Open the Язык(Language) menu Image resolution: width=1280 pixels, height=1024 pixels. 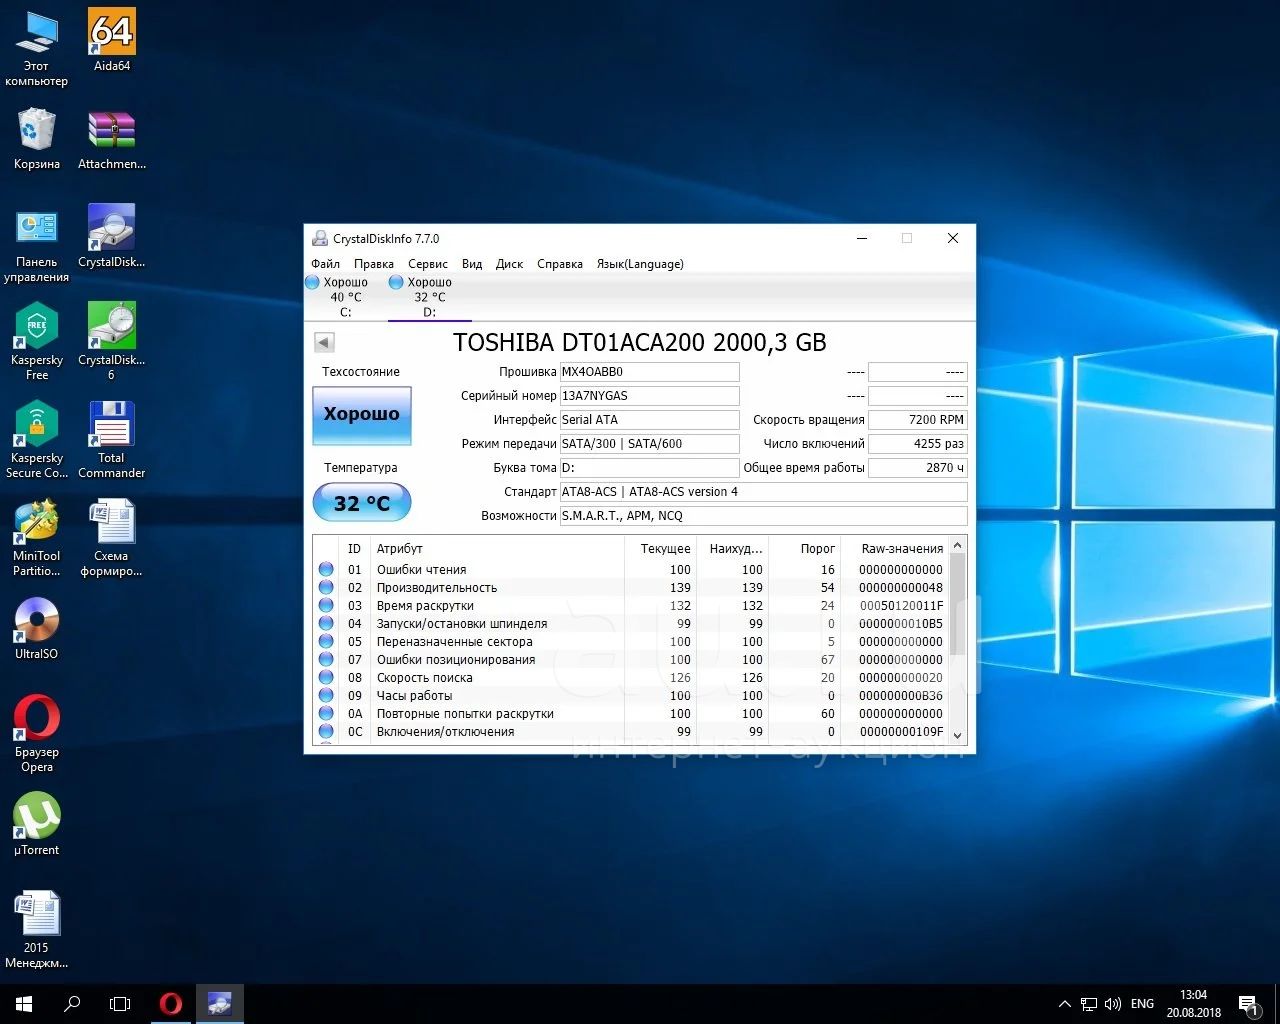tap(640, 264)
